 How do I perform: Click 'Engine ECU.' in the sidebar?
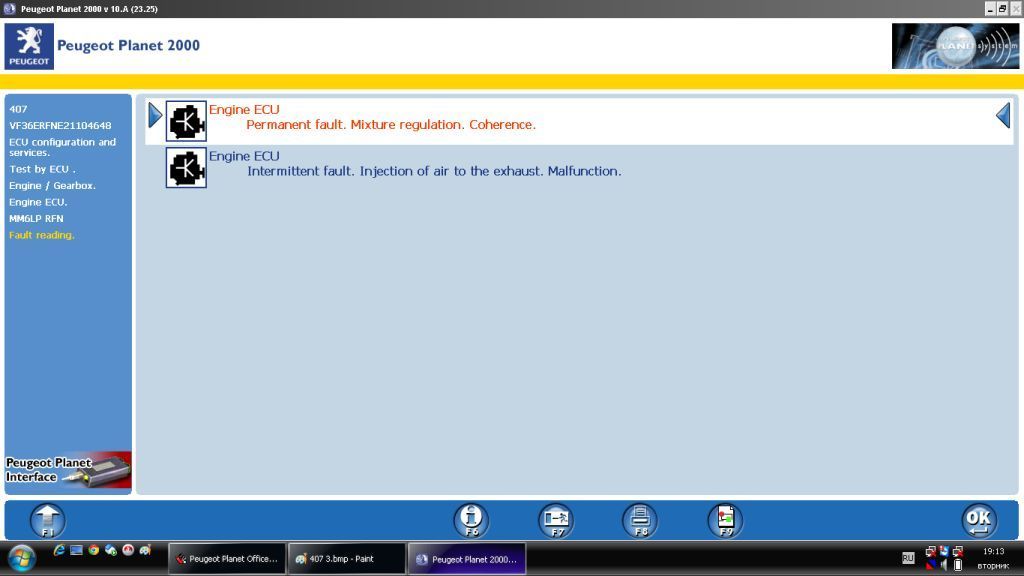(38, 202)
